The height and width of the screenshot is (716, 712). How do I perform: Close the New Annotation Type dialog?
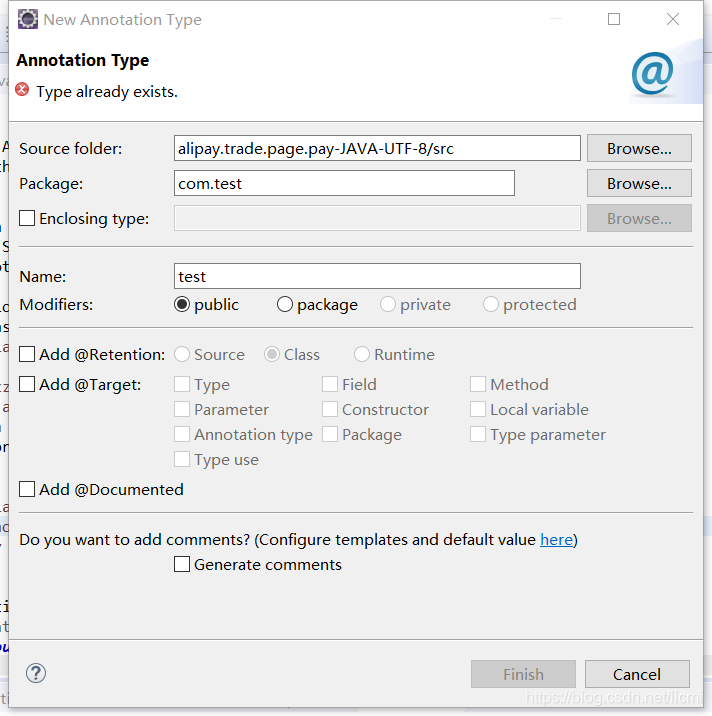[673, 19]
